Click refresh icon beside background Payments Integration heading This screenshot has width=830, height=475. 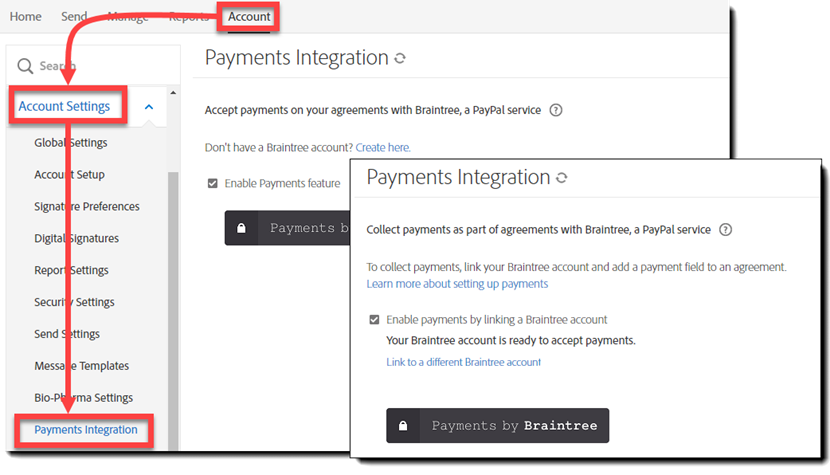400,58
